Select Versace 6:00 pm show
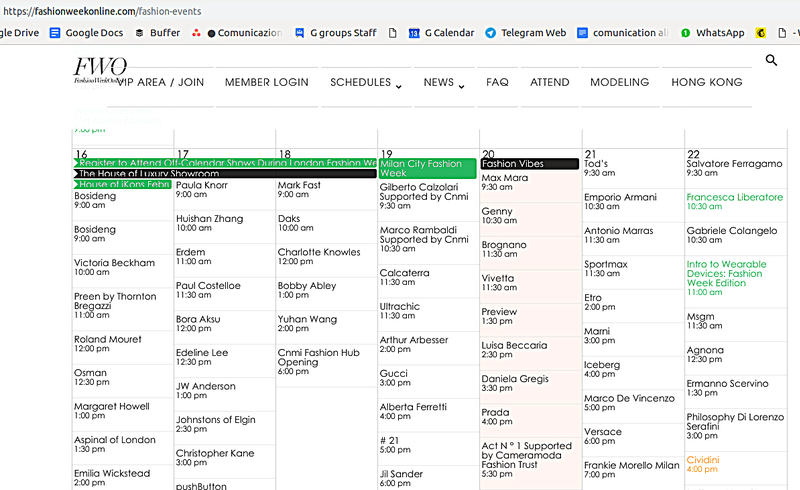The width and height of the screenshot is (800, 490). pyautogui.click(x=603, y=436)
